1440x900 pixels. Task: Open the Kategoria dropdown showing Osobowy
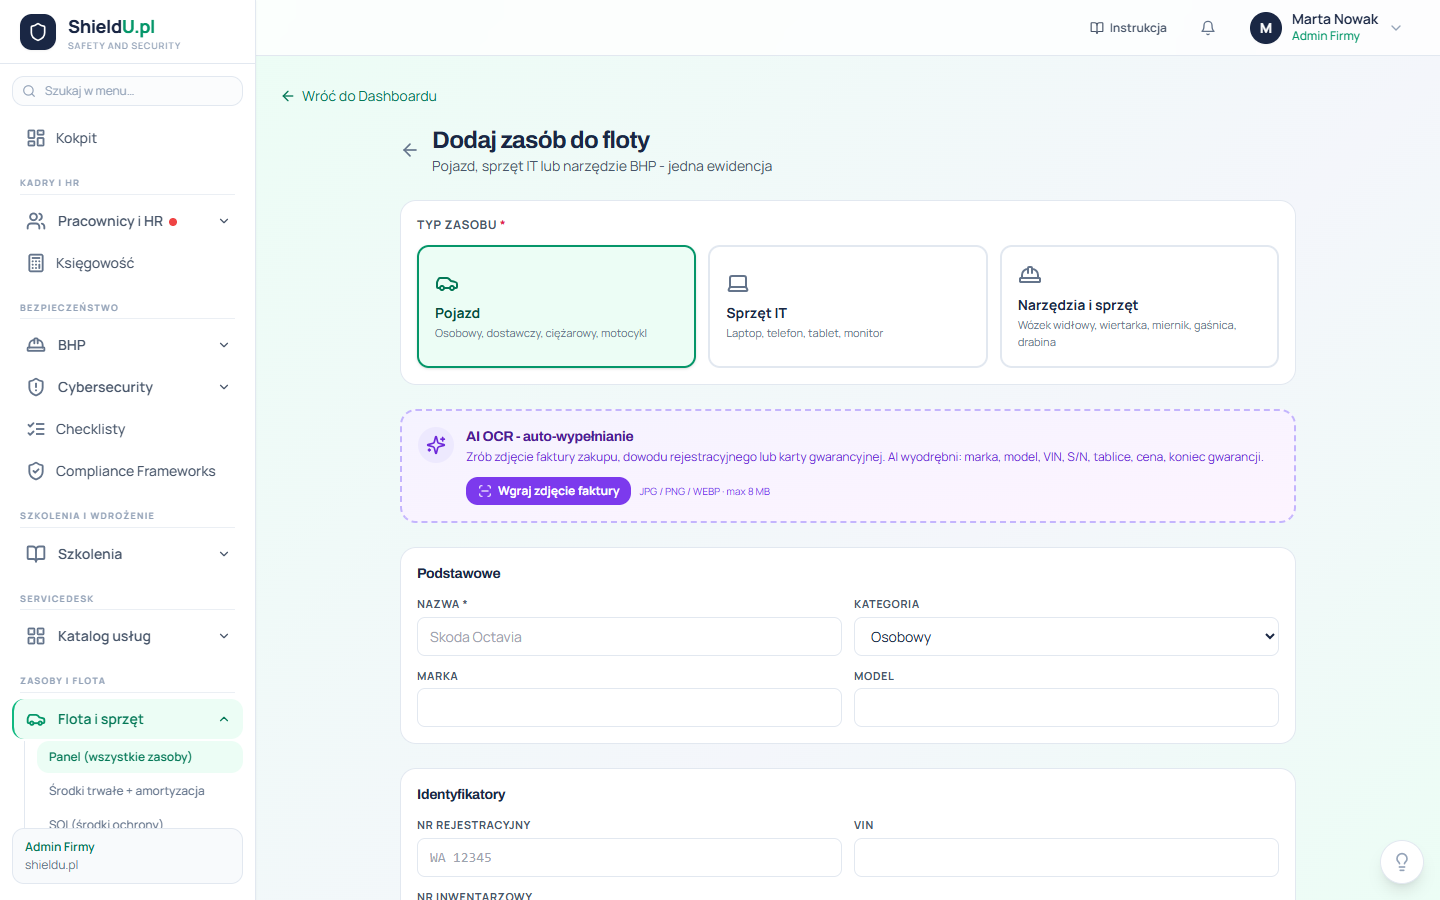[1066, 637]
